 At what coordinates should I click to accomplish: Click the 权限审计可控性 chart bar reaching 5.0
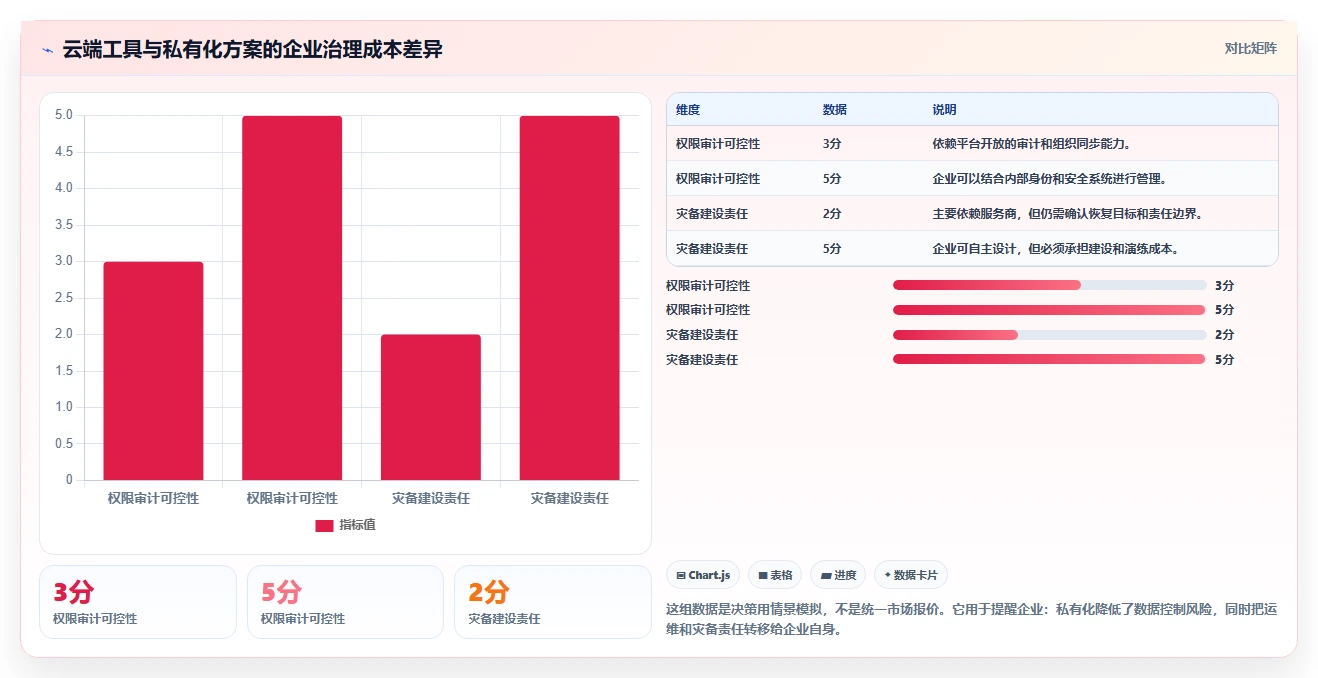(292, 298)
